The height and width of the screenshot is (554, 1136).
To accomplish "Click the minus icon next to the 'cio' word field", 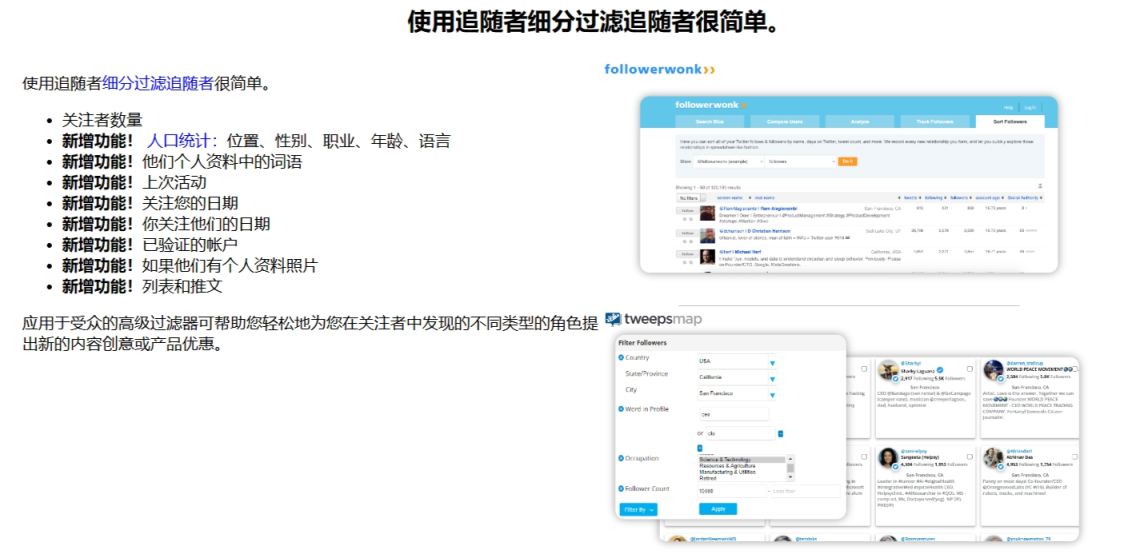I will point(780,434).
